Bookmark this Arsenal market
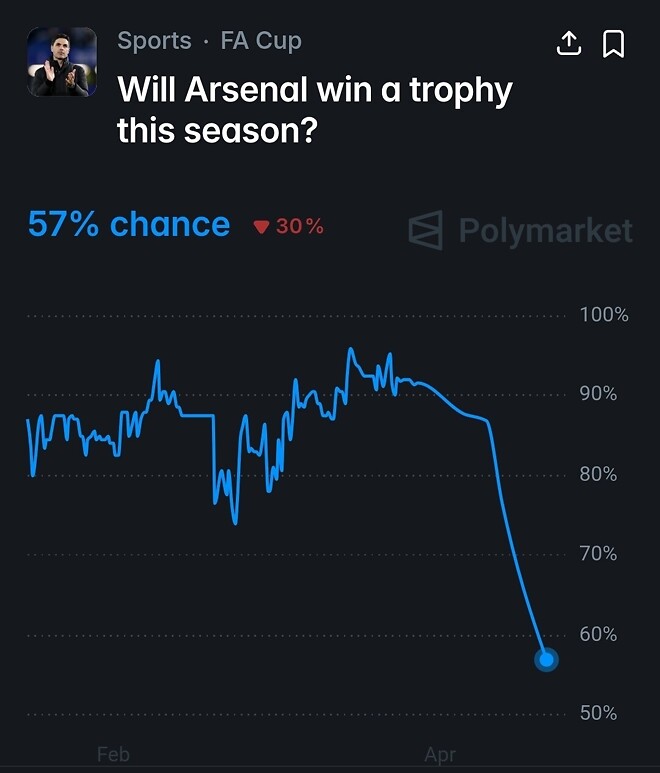 [x=613, y=44]
